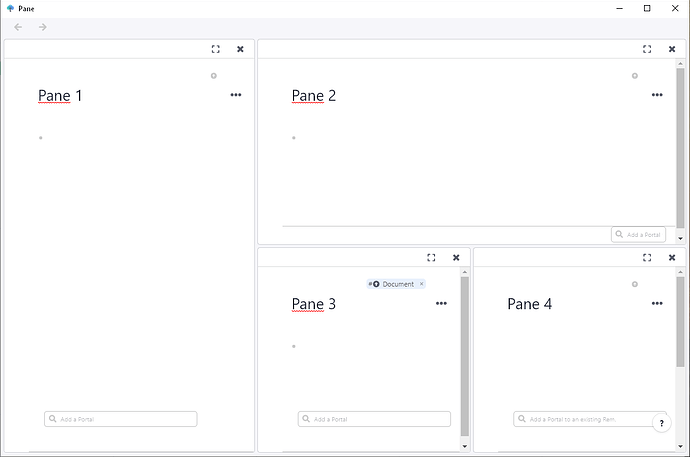Viewport: 690px width, 457px height.
Task: Expand Pane 4 to fullscreen
Action: pos(647,258)
